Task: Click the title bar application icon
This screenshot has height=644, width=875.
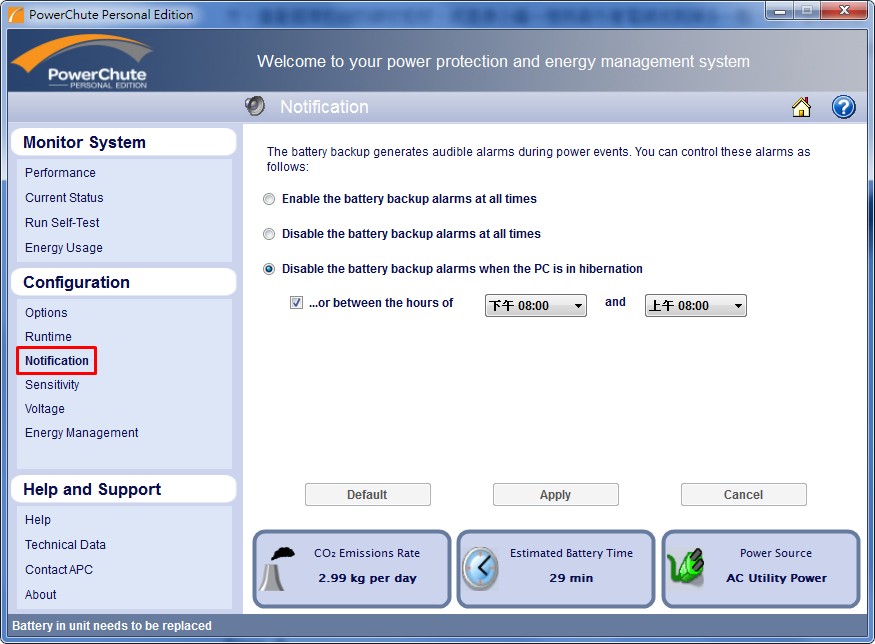Action: point(15,15)
